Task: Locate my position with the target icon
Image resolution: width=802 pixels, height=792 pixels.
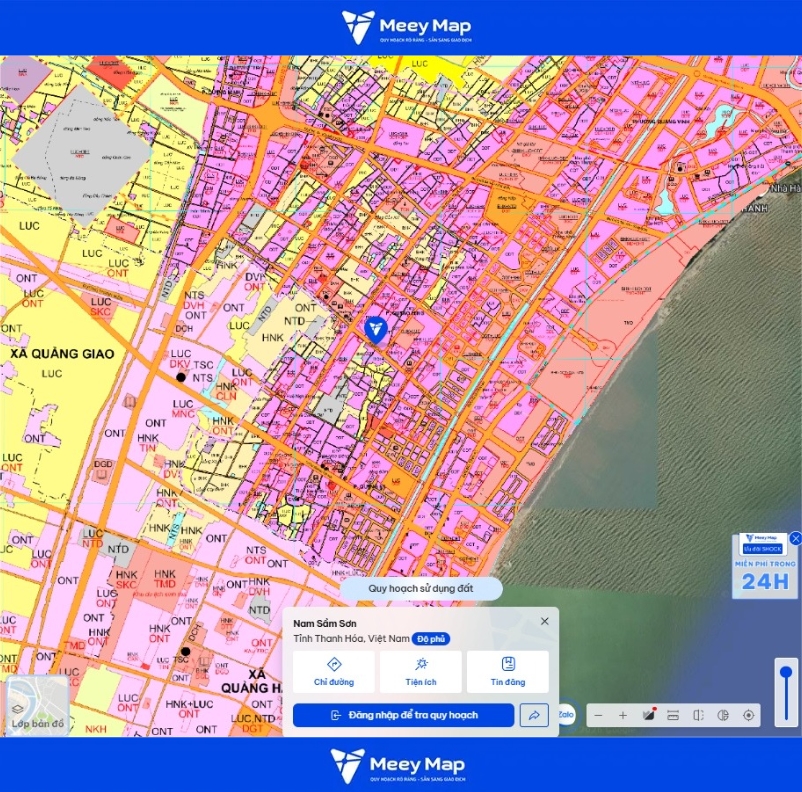Action: click(748, 715)
